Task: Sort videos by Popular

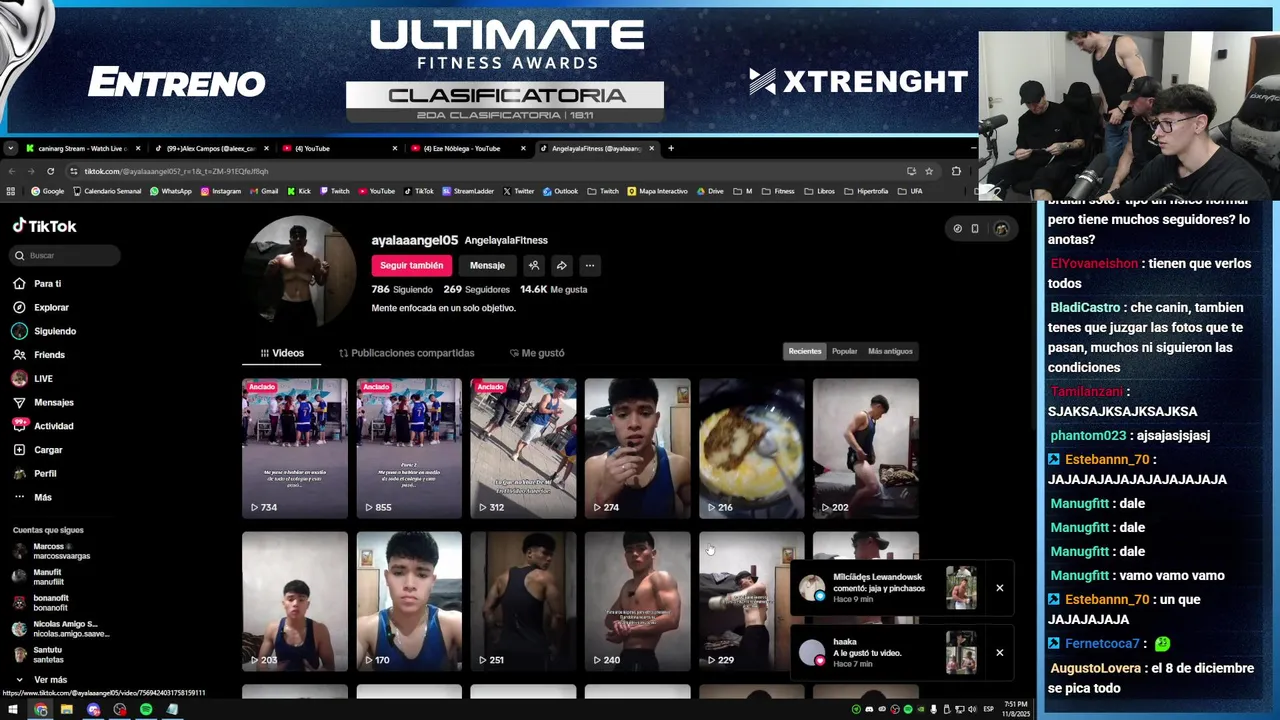Action: 845,351
